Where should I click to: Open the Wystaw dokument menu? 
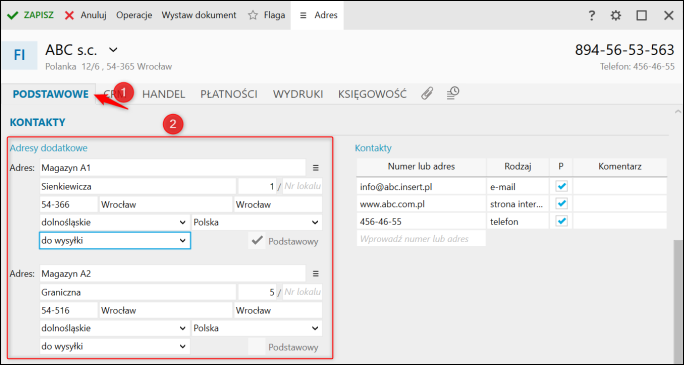coord(199,15)
